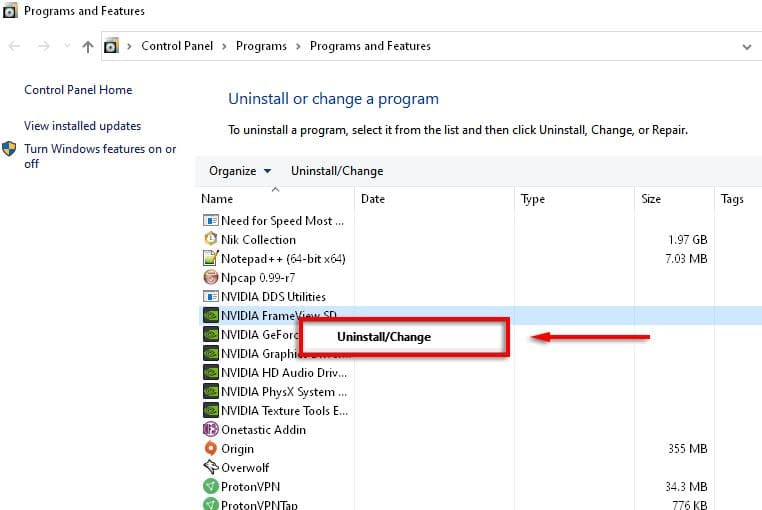Click Uninstall/Change in the toolbar
This screenshot has height=510, width=762.
coord(337,171)
